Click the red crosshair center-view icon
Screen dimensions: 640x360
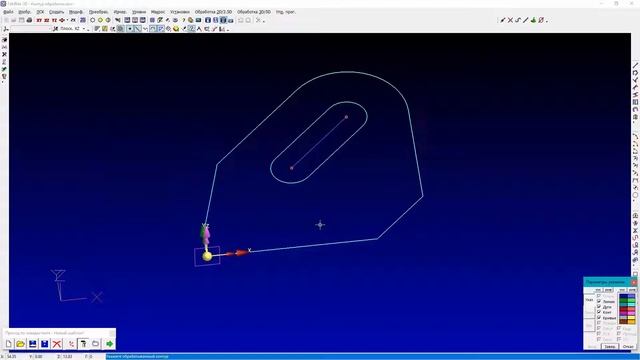click(62, 20)
